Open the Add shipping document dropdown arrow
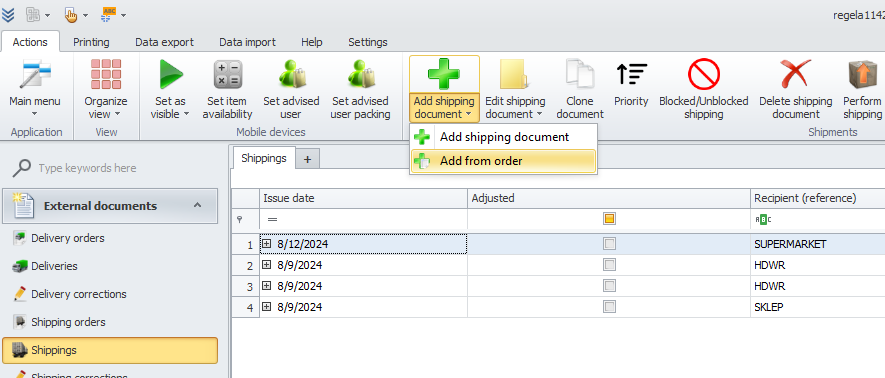Screen dimensions: 885x378 469,115
